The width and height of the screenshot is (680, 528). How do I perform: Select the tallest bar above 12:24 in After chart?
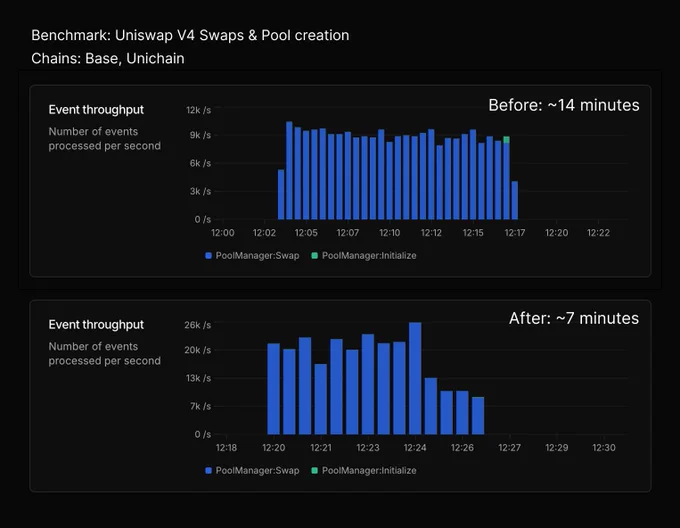click(x=415, y=378)
